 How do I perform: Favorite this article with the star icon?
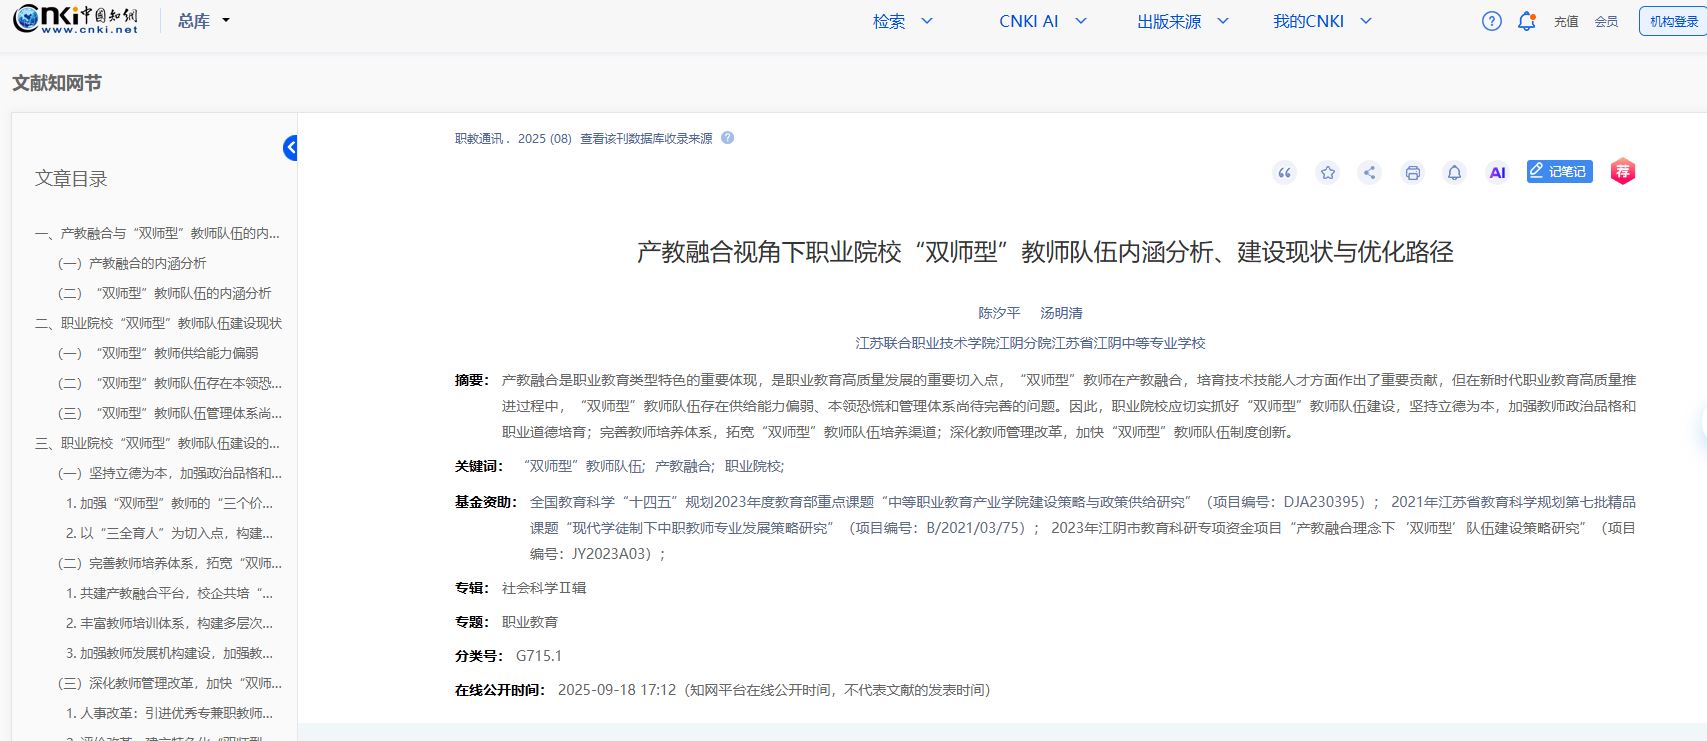tap(1328, 173)
